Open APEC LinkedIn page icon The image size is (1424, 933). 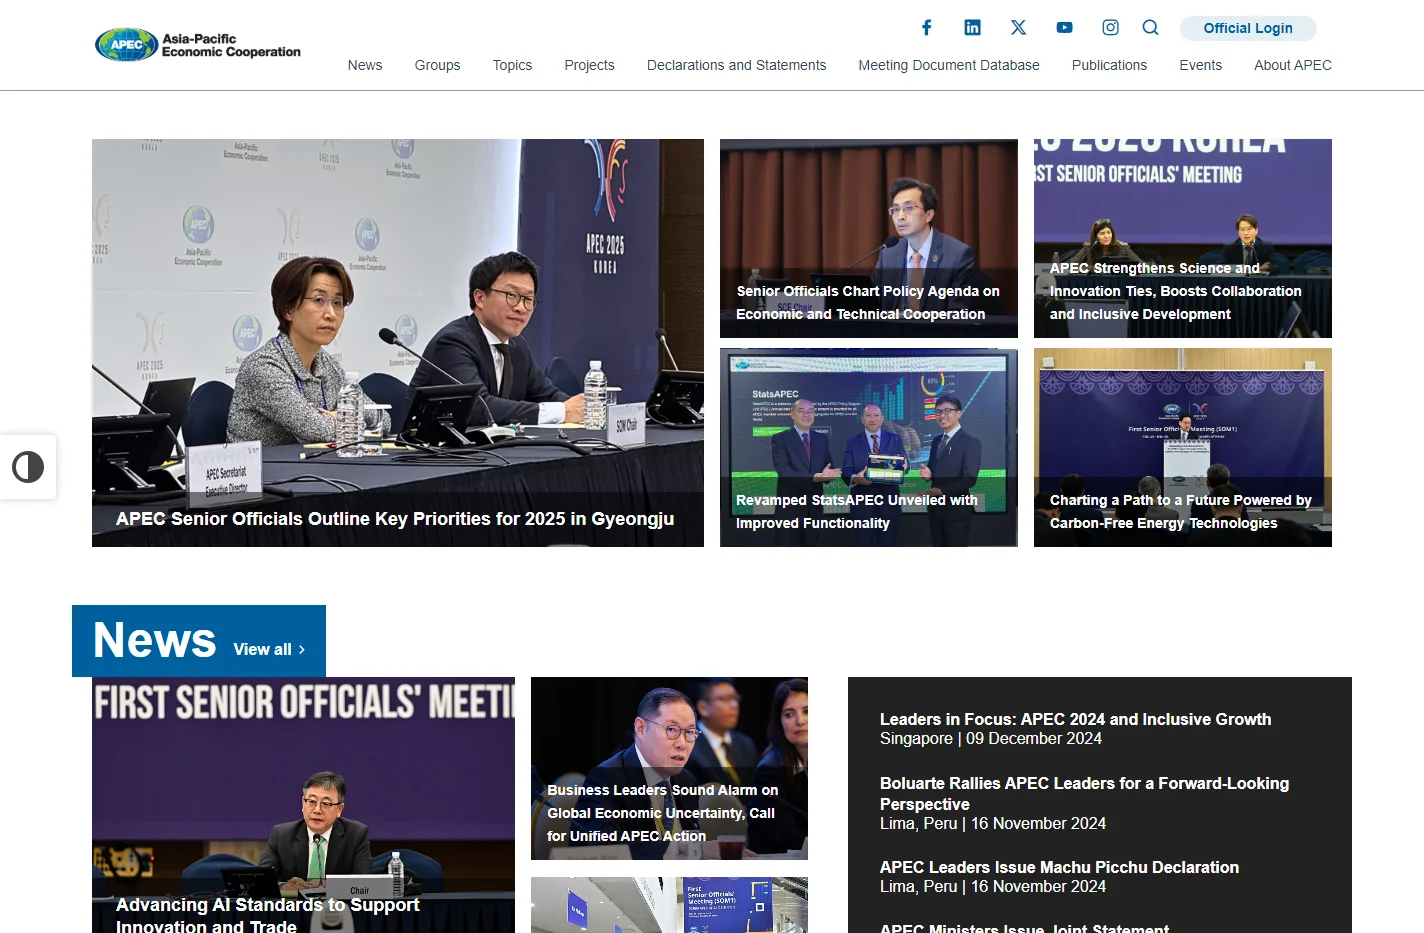coord(972,28)
